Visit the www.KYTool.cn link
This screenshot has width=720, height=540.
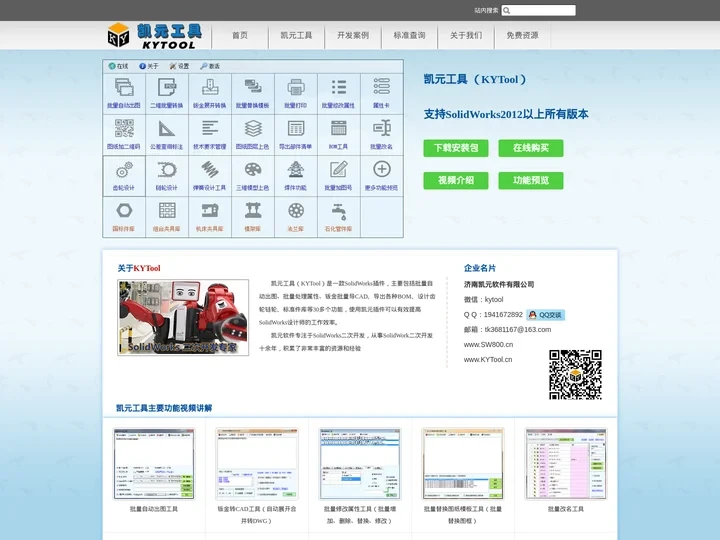(488, 360)
